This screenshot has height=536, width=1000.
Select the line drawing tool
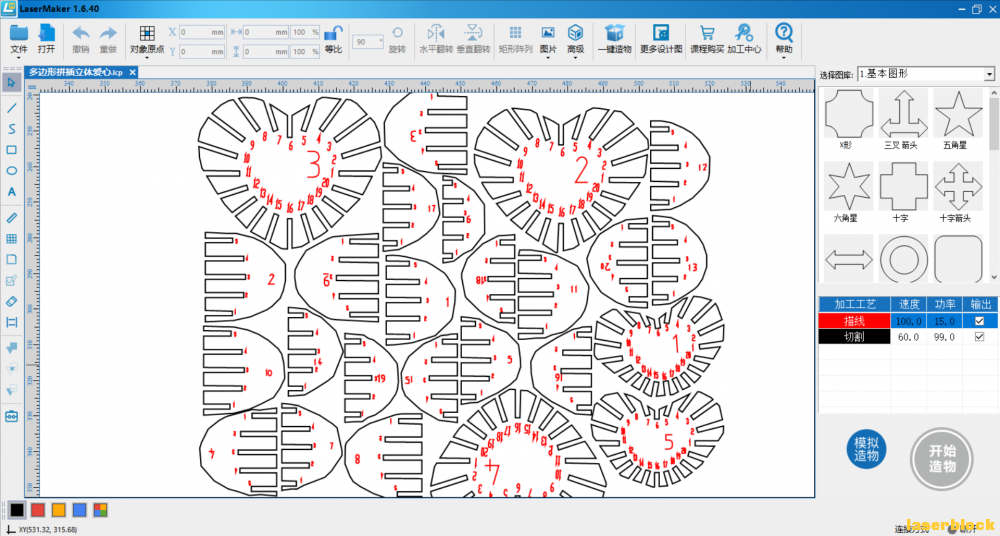click(11, 108)
